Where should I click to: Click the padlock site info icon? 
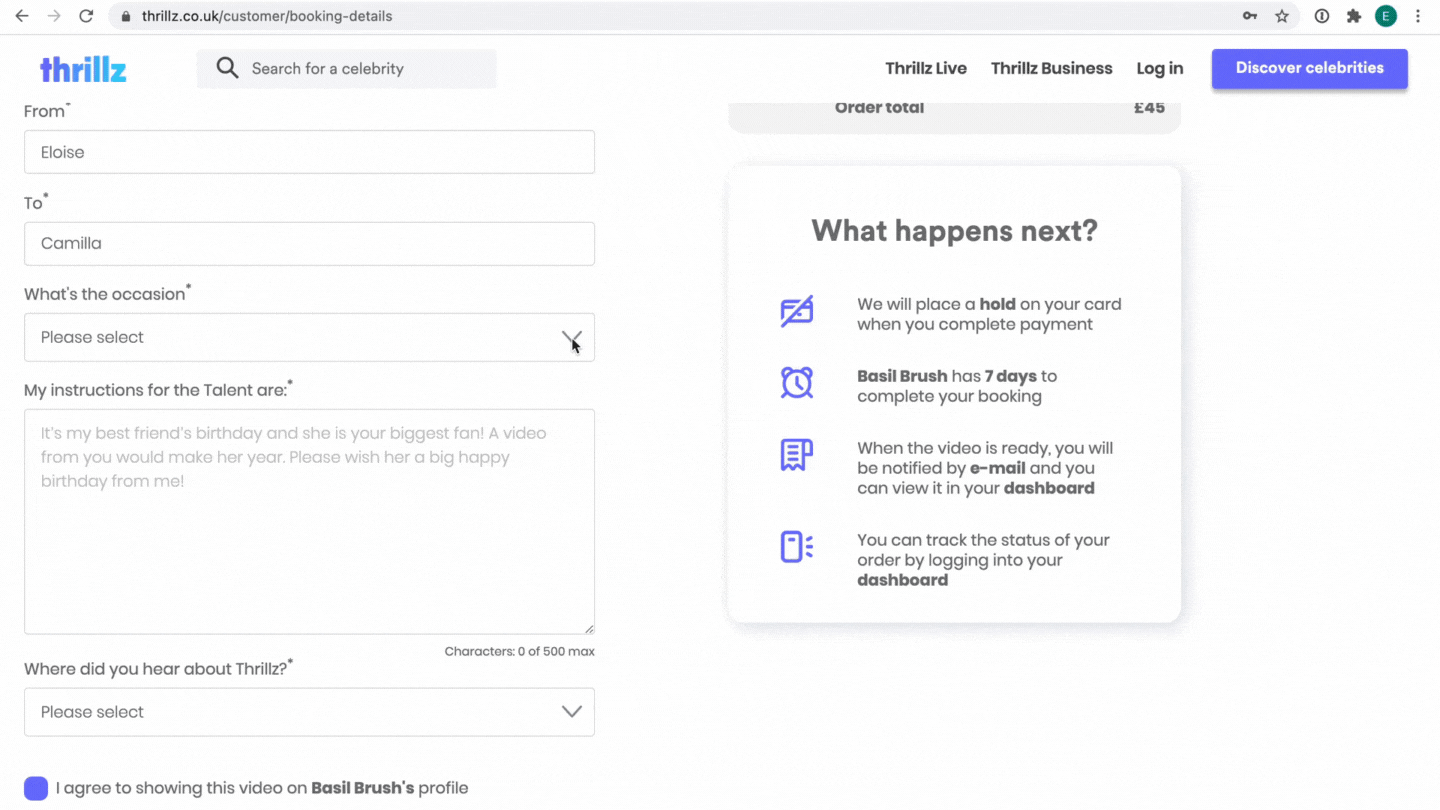click(x=126, y=16)
